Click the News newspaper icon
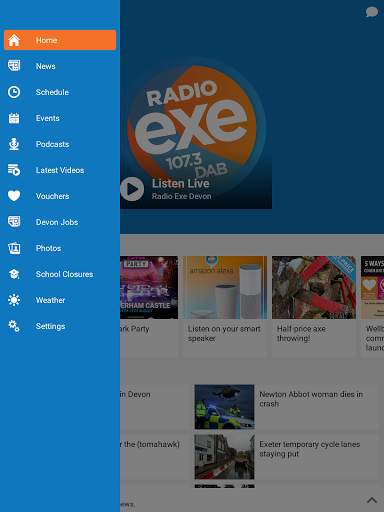 pyautogui.click(x=14, y=66)
